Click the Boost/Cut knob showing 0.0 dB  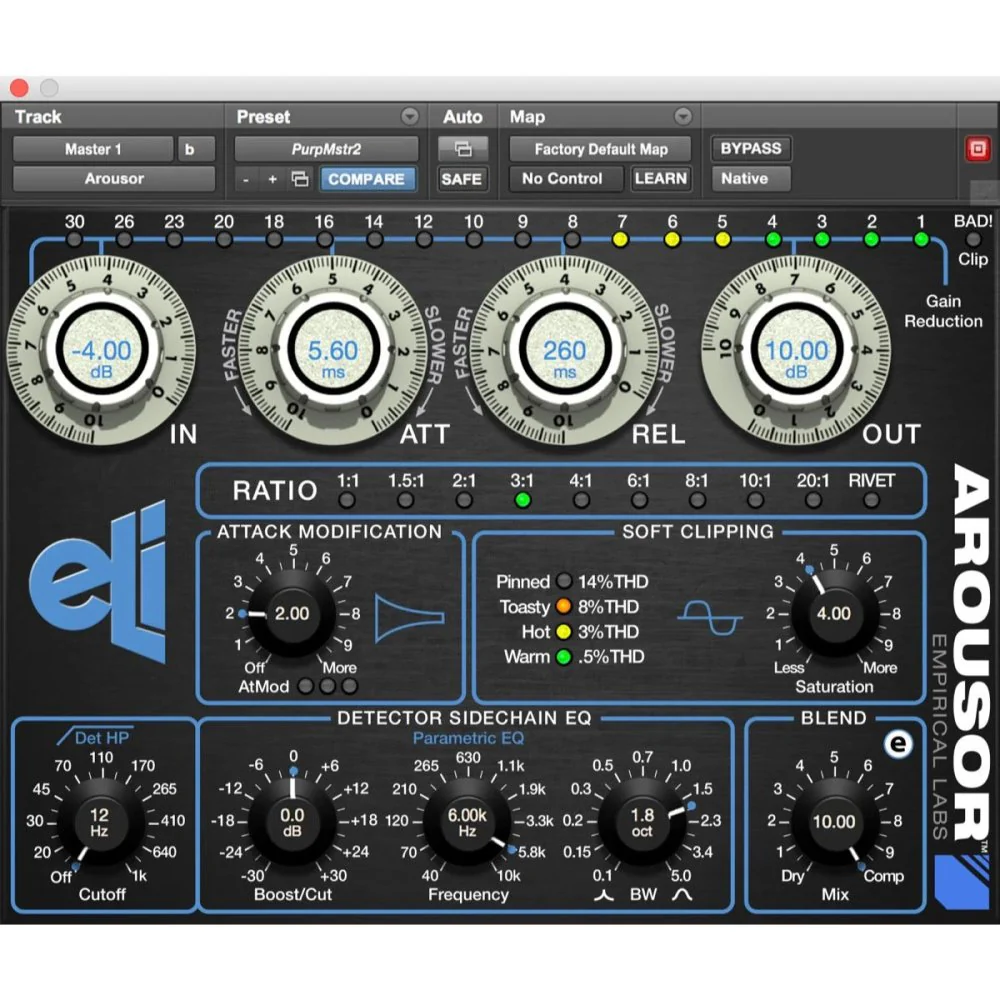coord(293,821)
